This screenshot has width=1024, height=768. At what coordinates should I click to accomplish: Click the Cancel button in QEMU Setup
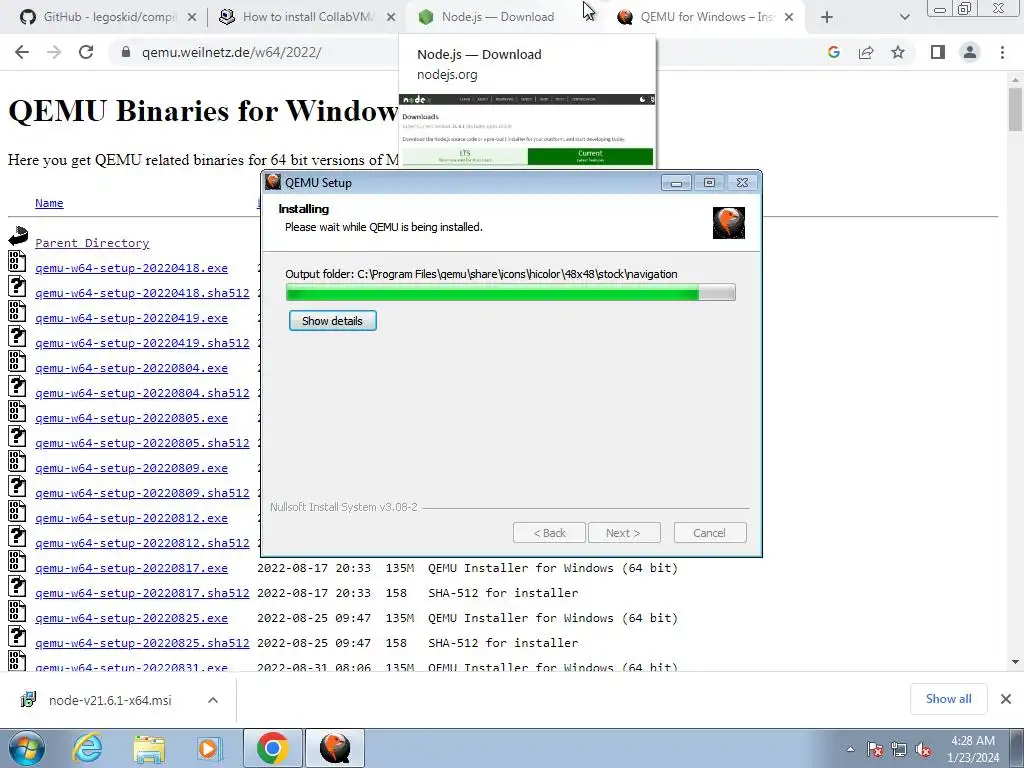pos(710,533)
